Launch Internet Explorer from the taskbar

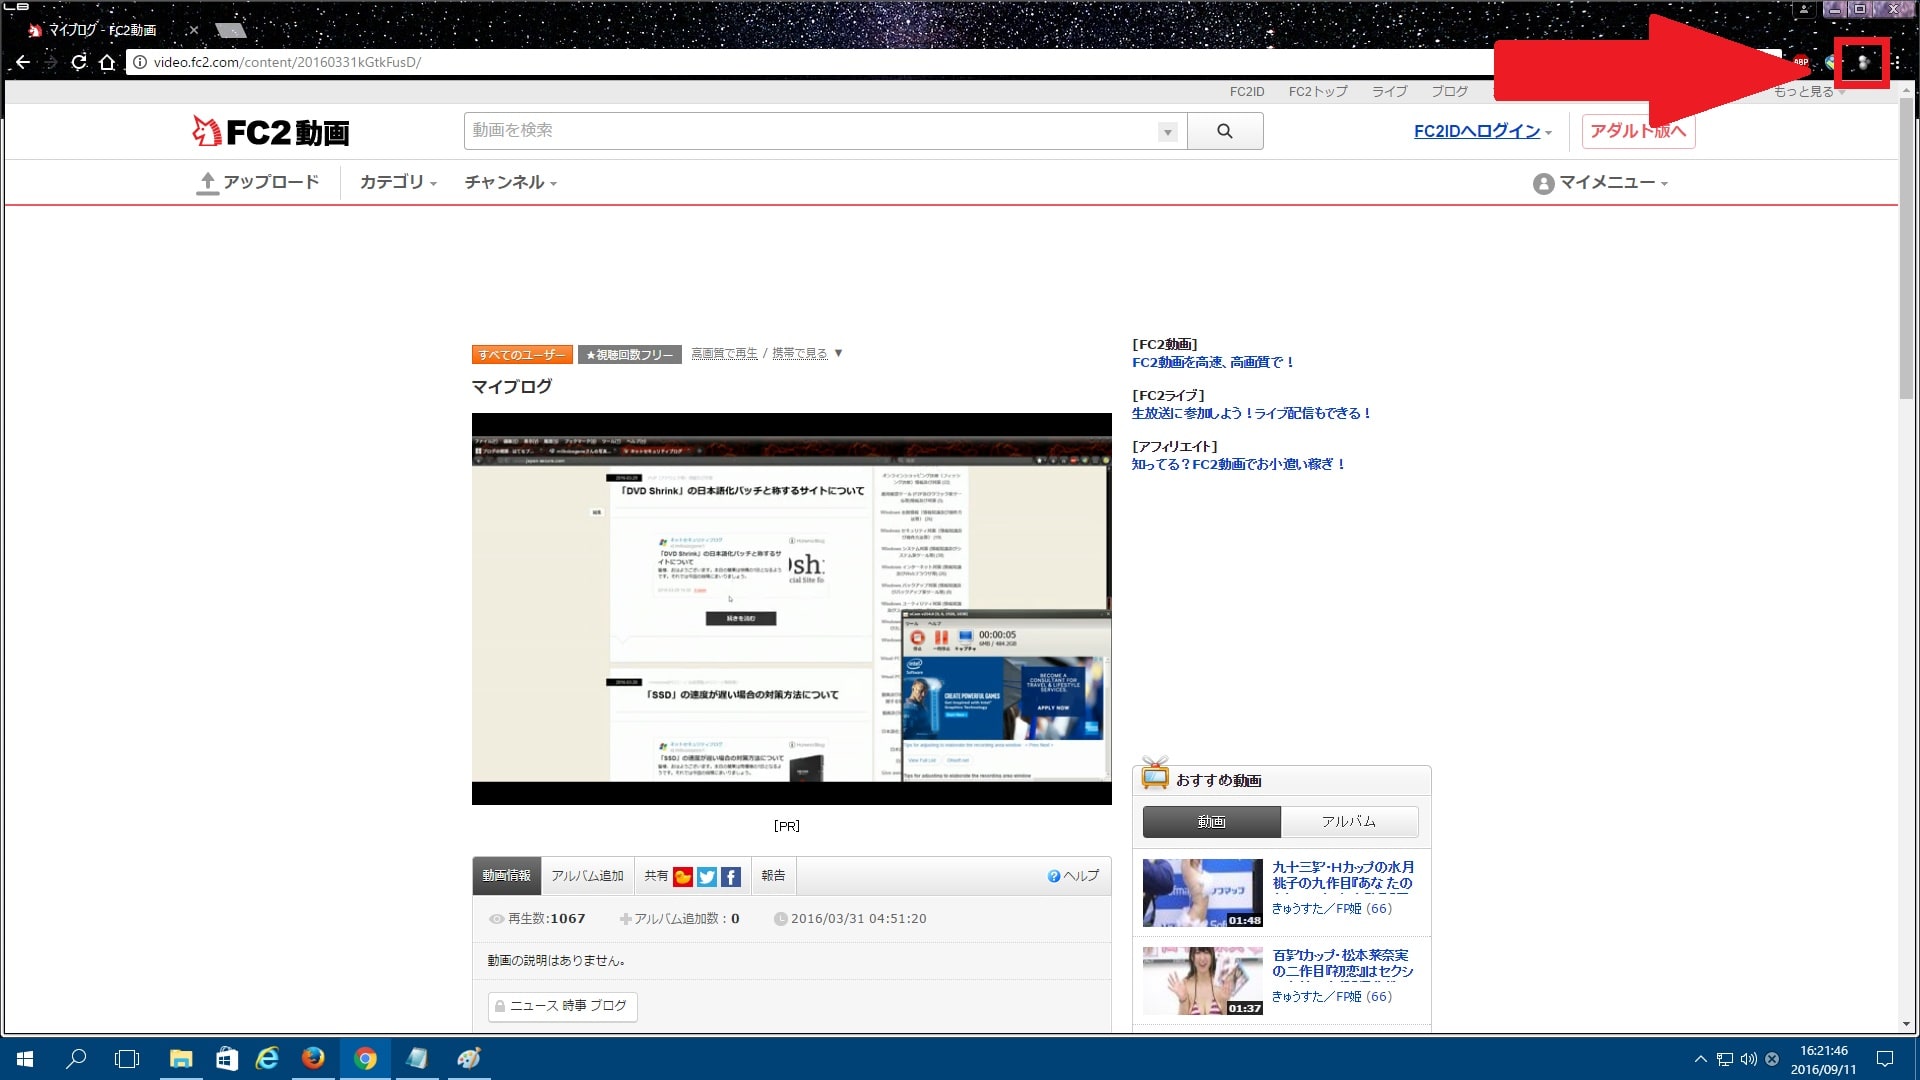[x=267, y=1059]
